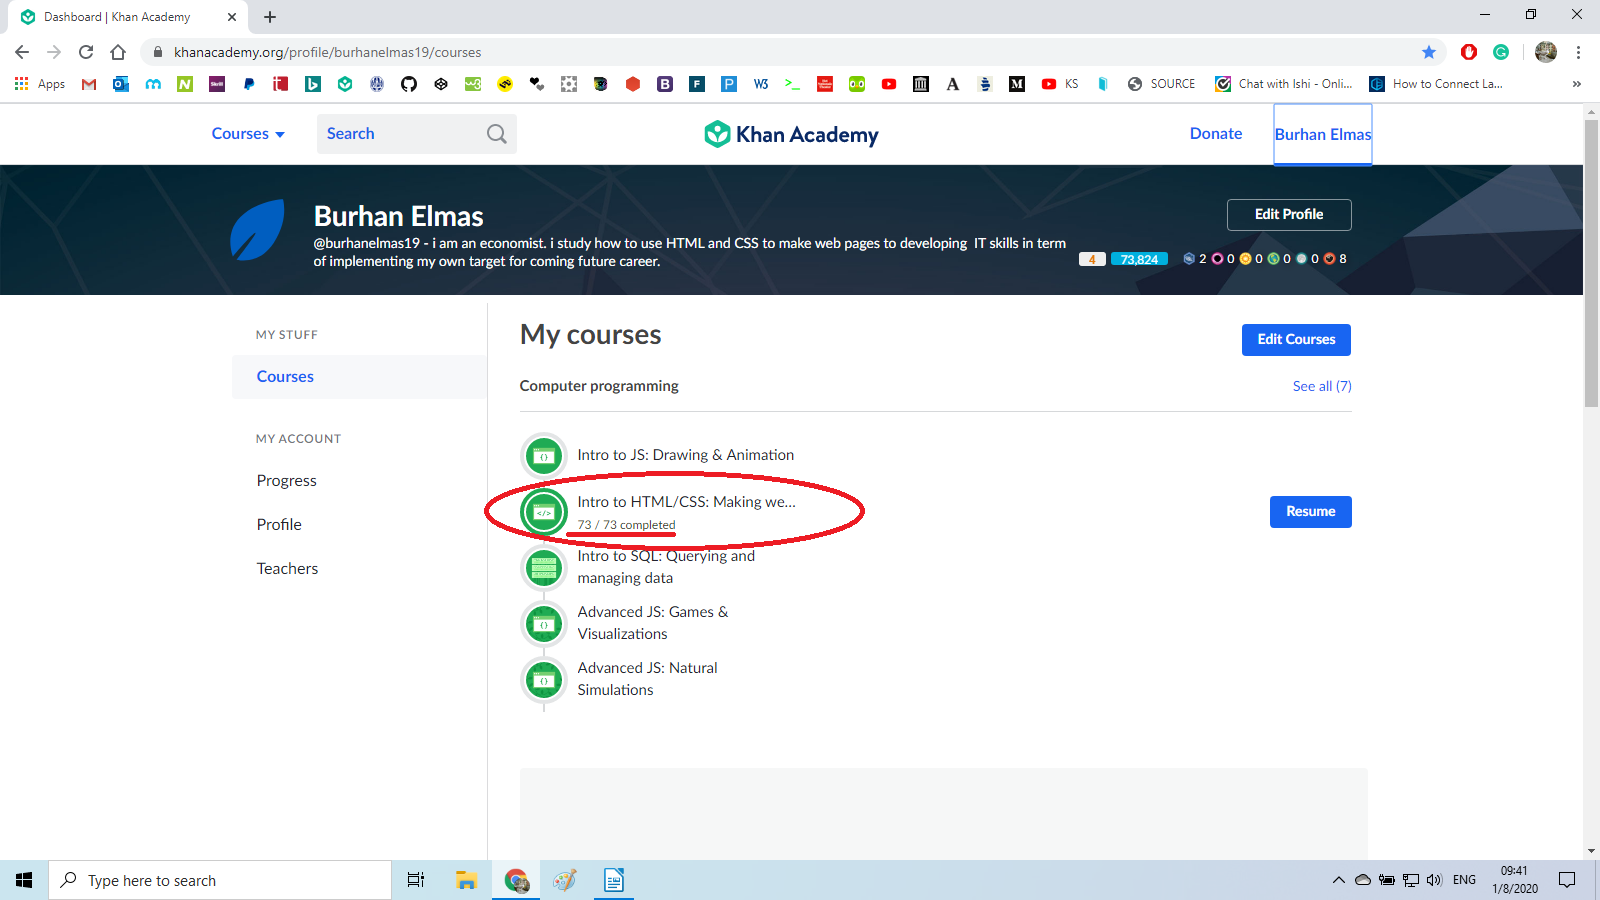Close the Dashboard tab
1600x900 pixels.
tap(232, 17)
